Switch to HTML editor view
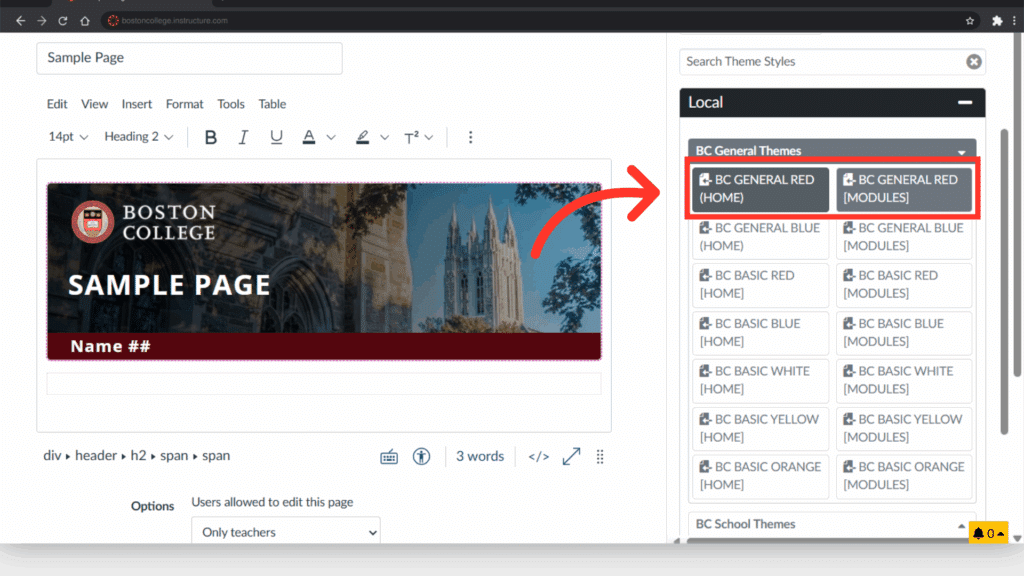 [539, 456]
